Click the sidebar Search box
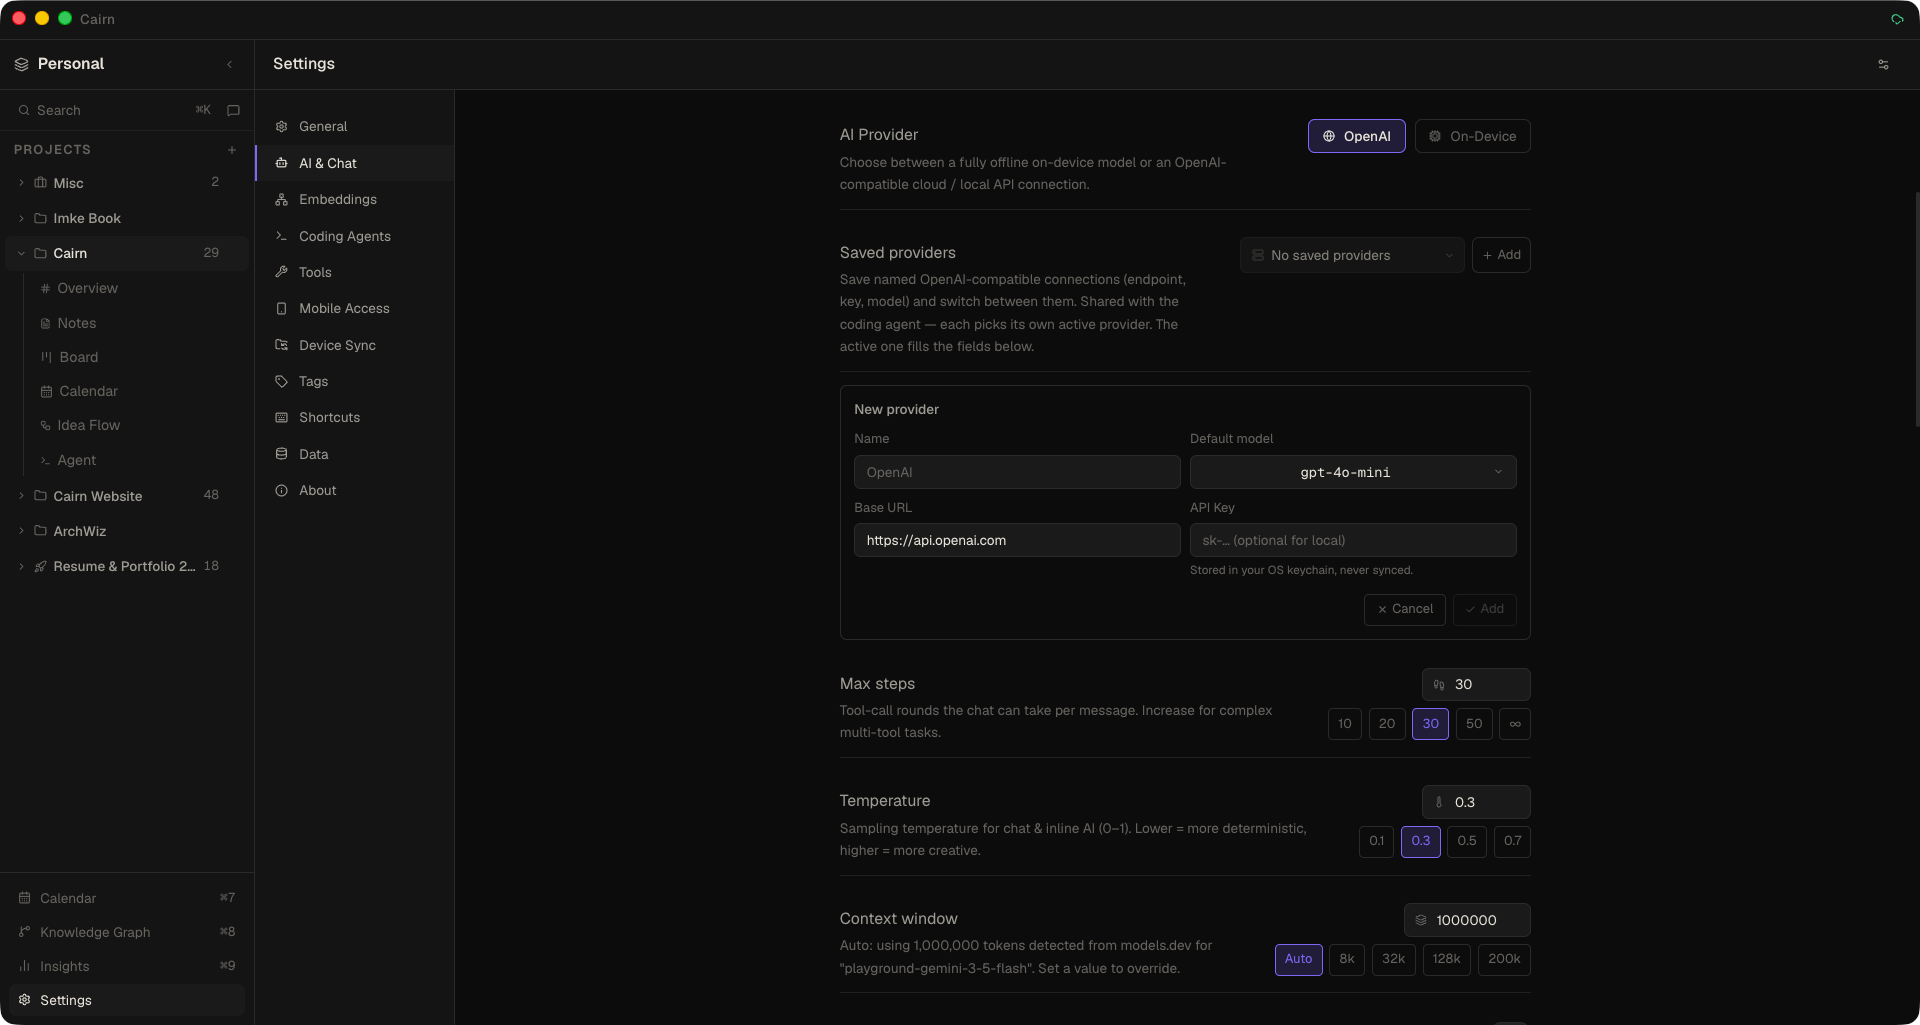Image resolution: width=1920 pixels, height=1025 pixels. (115, 110)
